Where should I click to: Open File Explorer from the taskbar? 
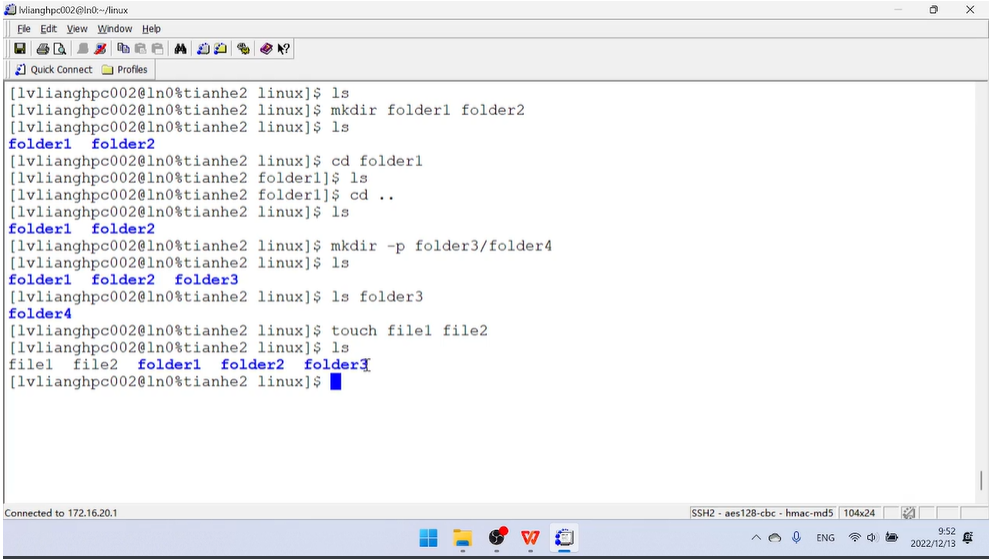[x=462, y=538]
